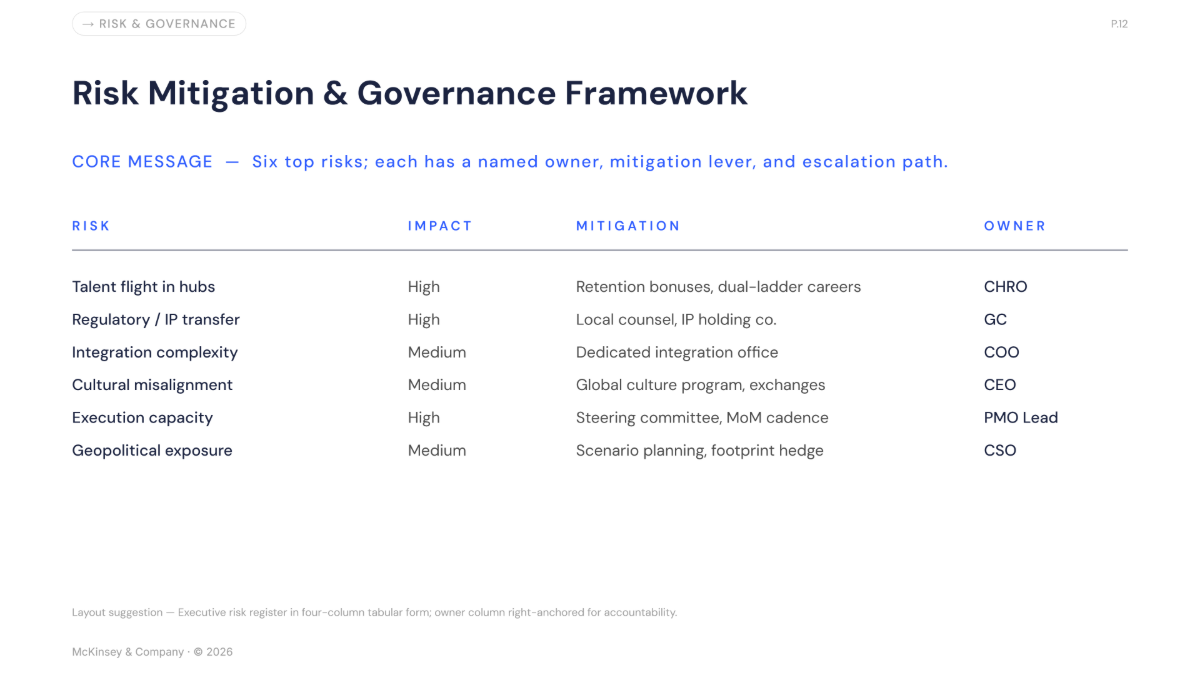This screenshot has height=675, width=1200.
Task: Select the 'Execution capacity' cell
Action: point(142,418)
